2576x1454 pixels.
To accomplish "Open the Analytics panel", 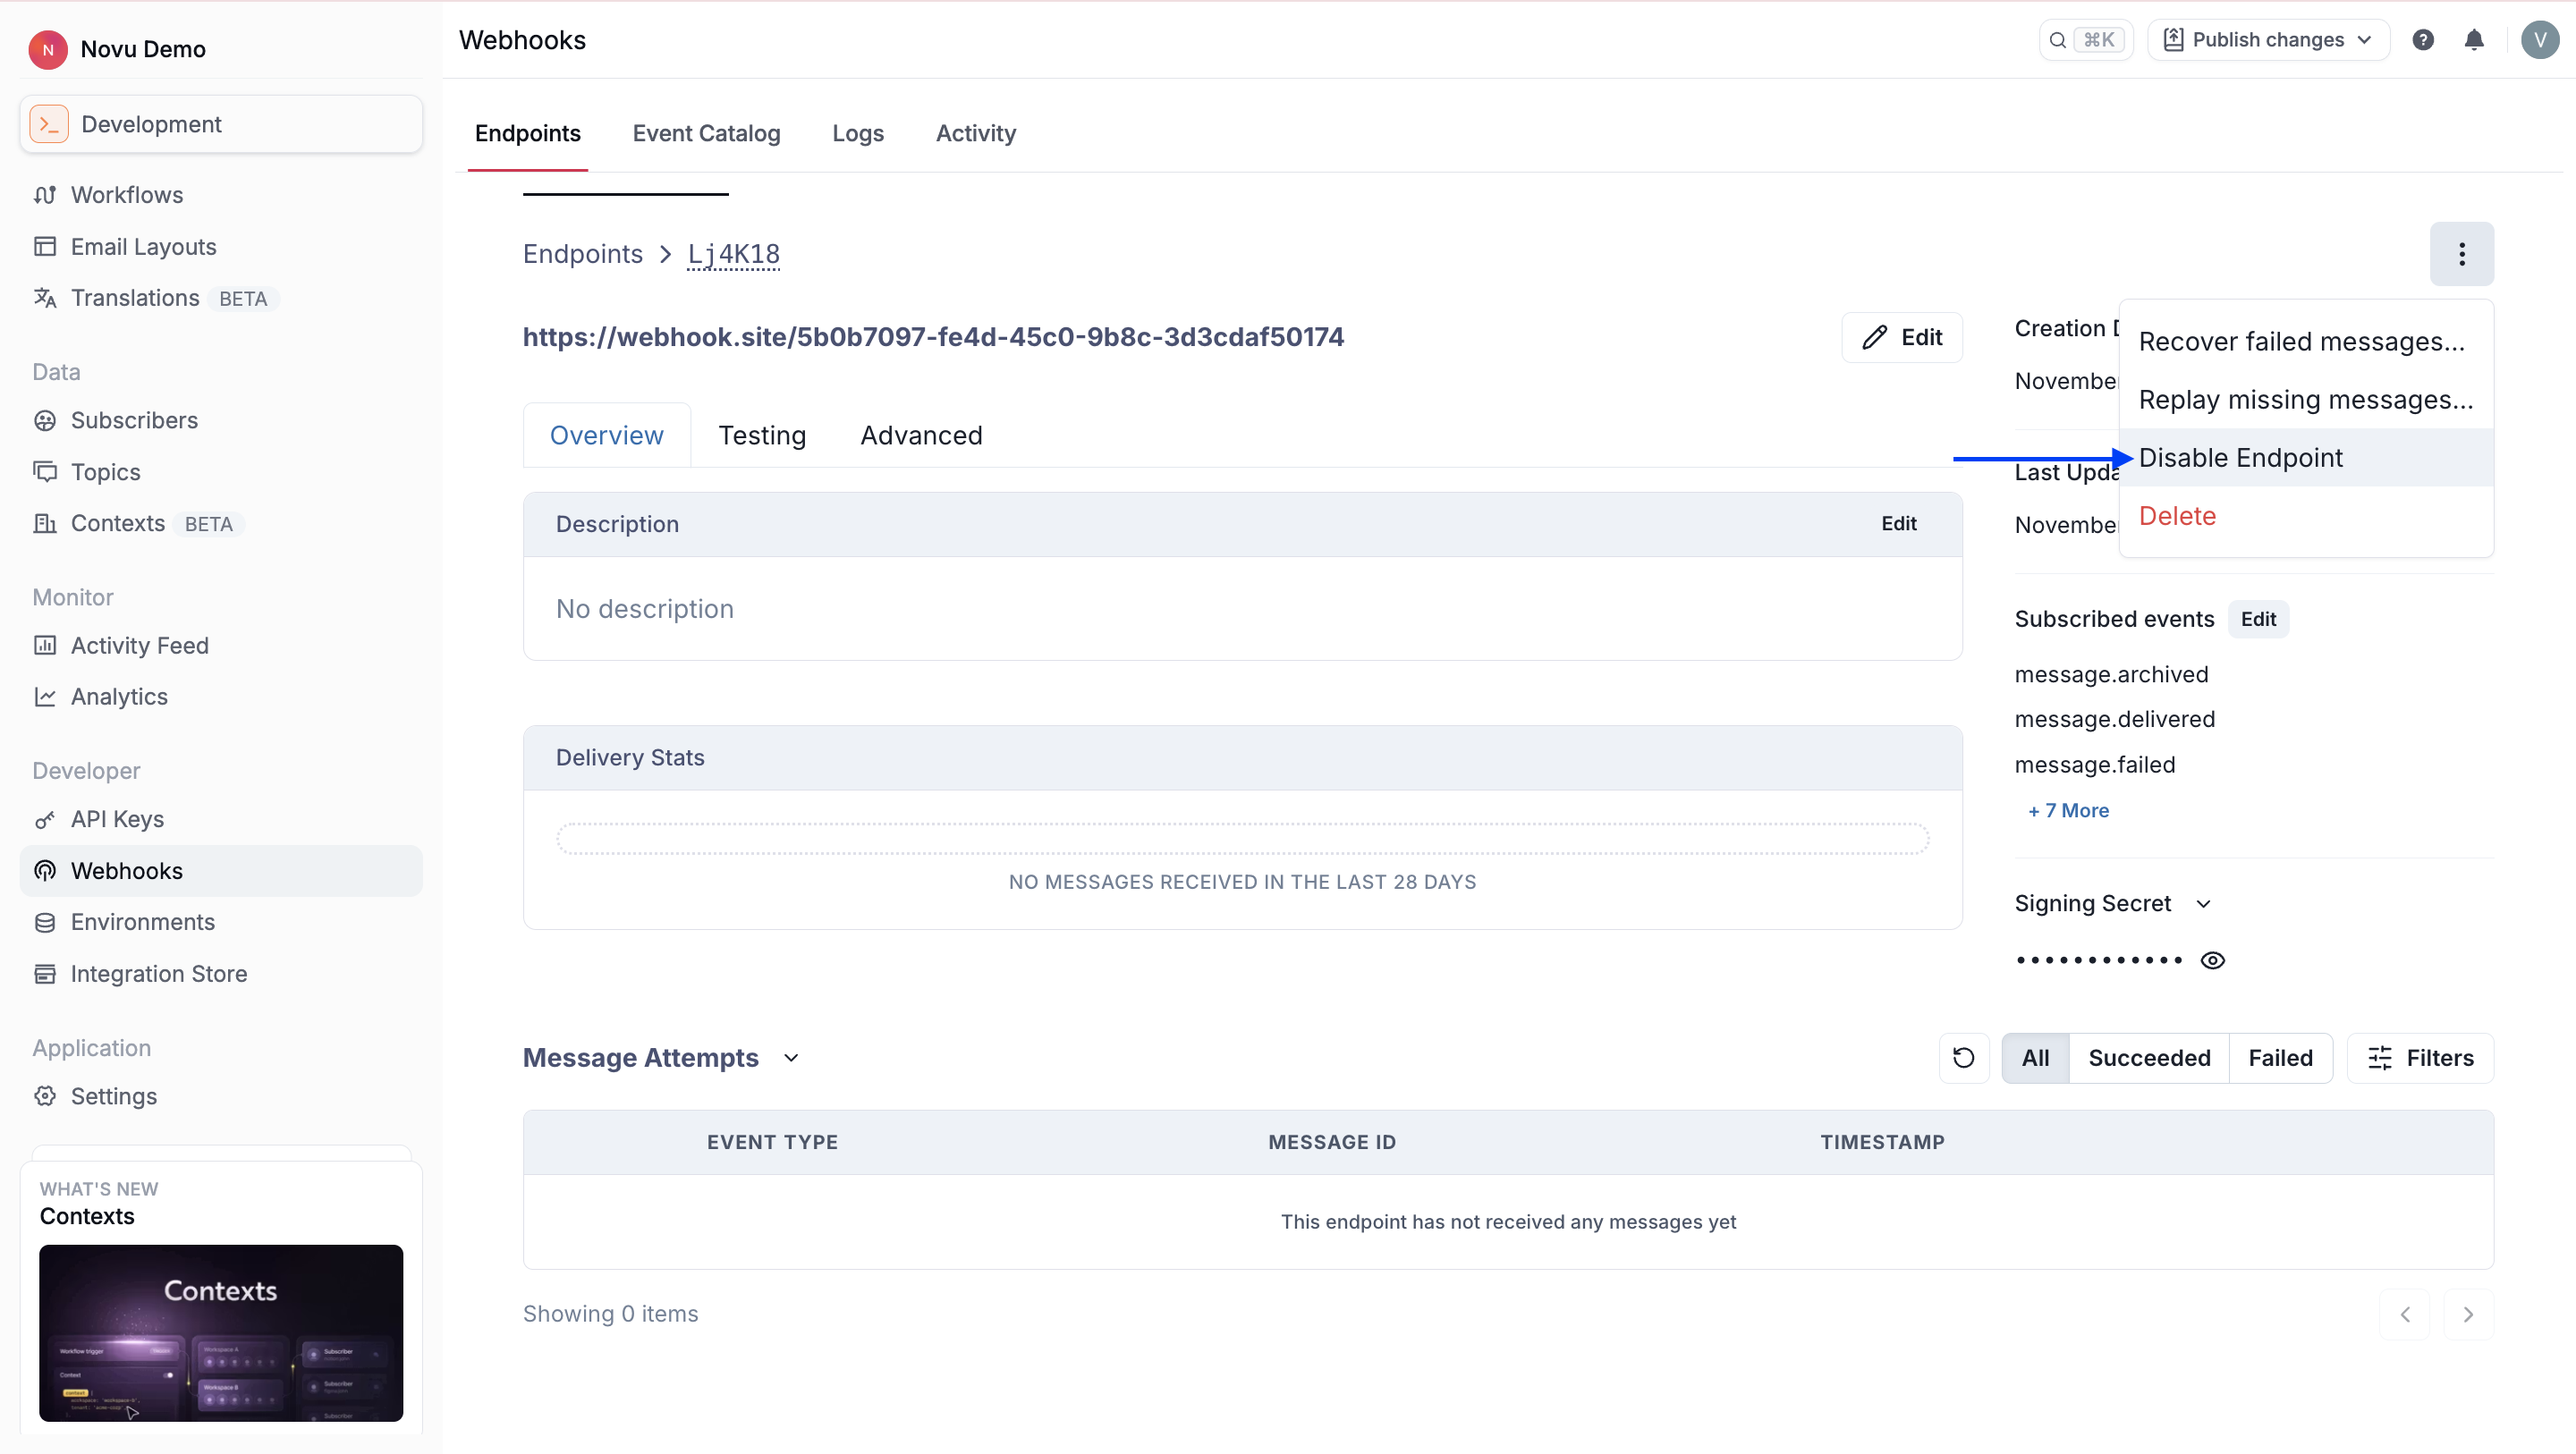I will pyautogui.click(x=119, y=696).
